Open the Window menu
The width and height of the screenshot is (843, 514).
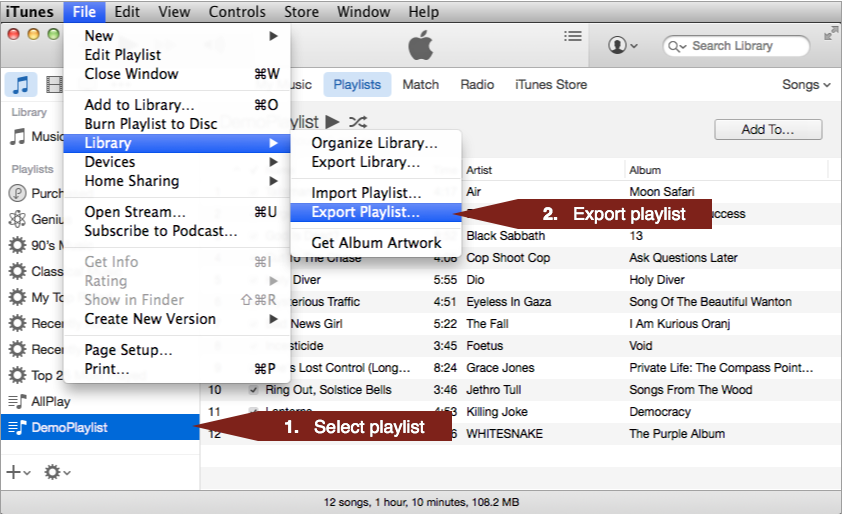363,11
